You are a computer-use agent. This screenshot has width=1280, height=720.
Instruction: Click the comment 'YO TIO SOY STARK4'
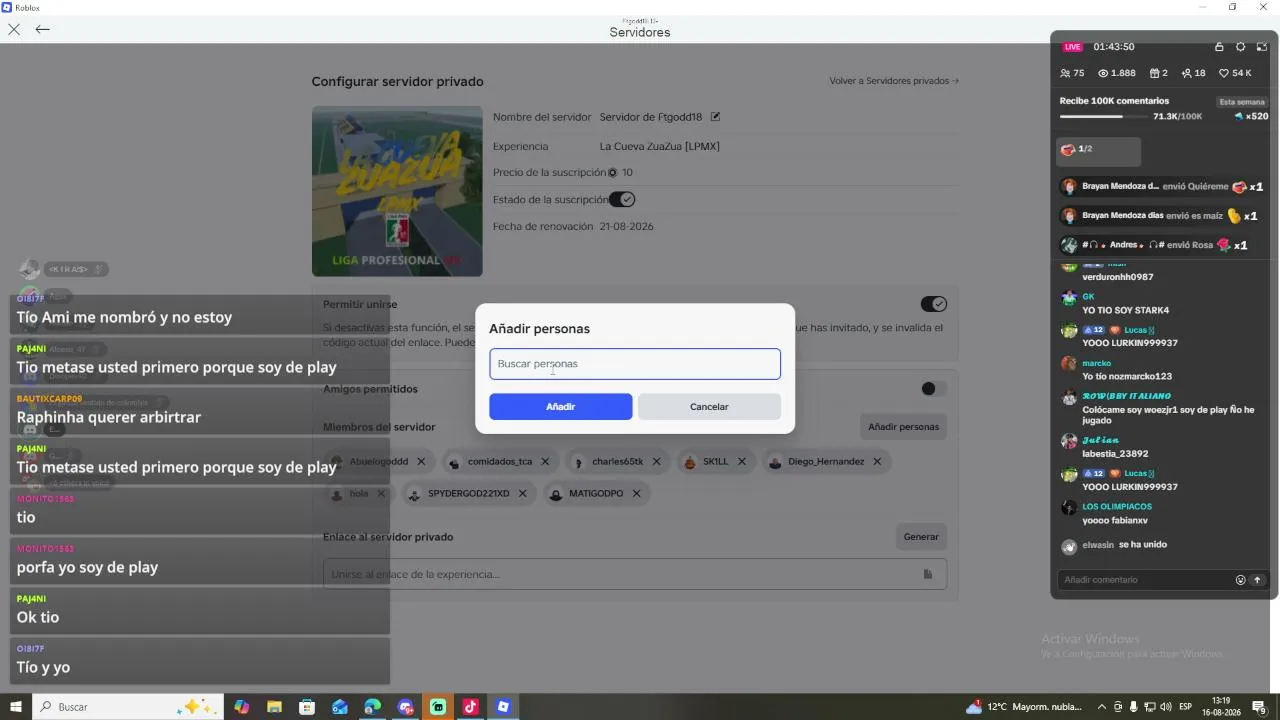click(x=1125, y=310)
